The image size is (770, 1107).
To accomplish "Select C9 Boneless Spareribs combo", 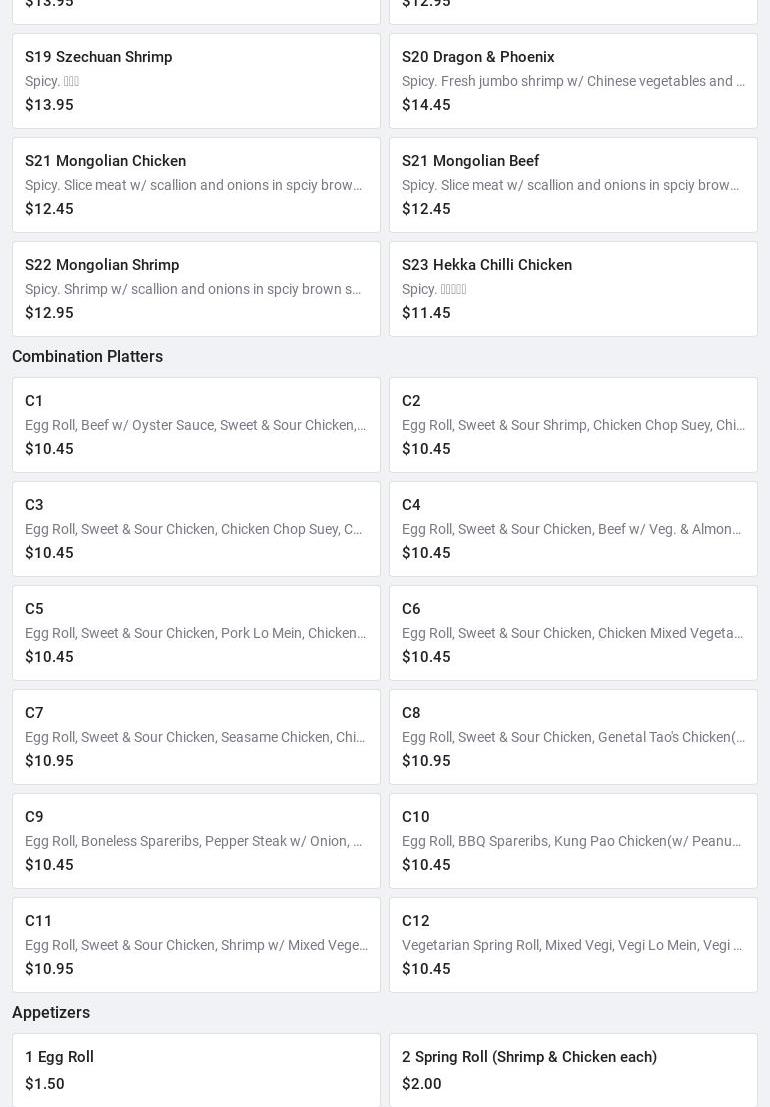I will [196, 841].
